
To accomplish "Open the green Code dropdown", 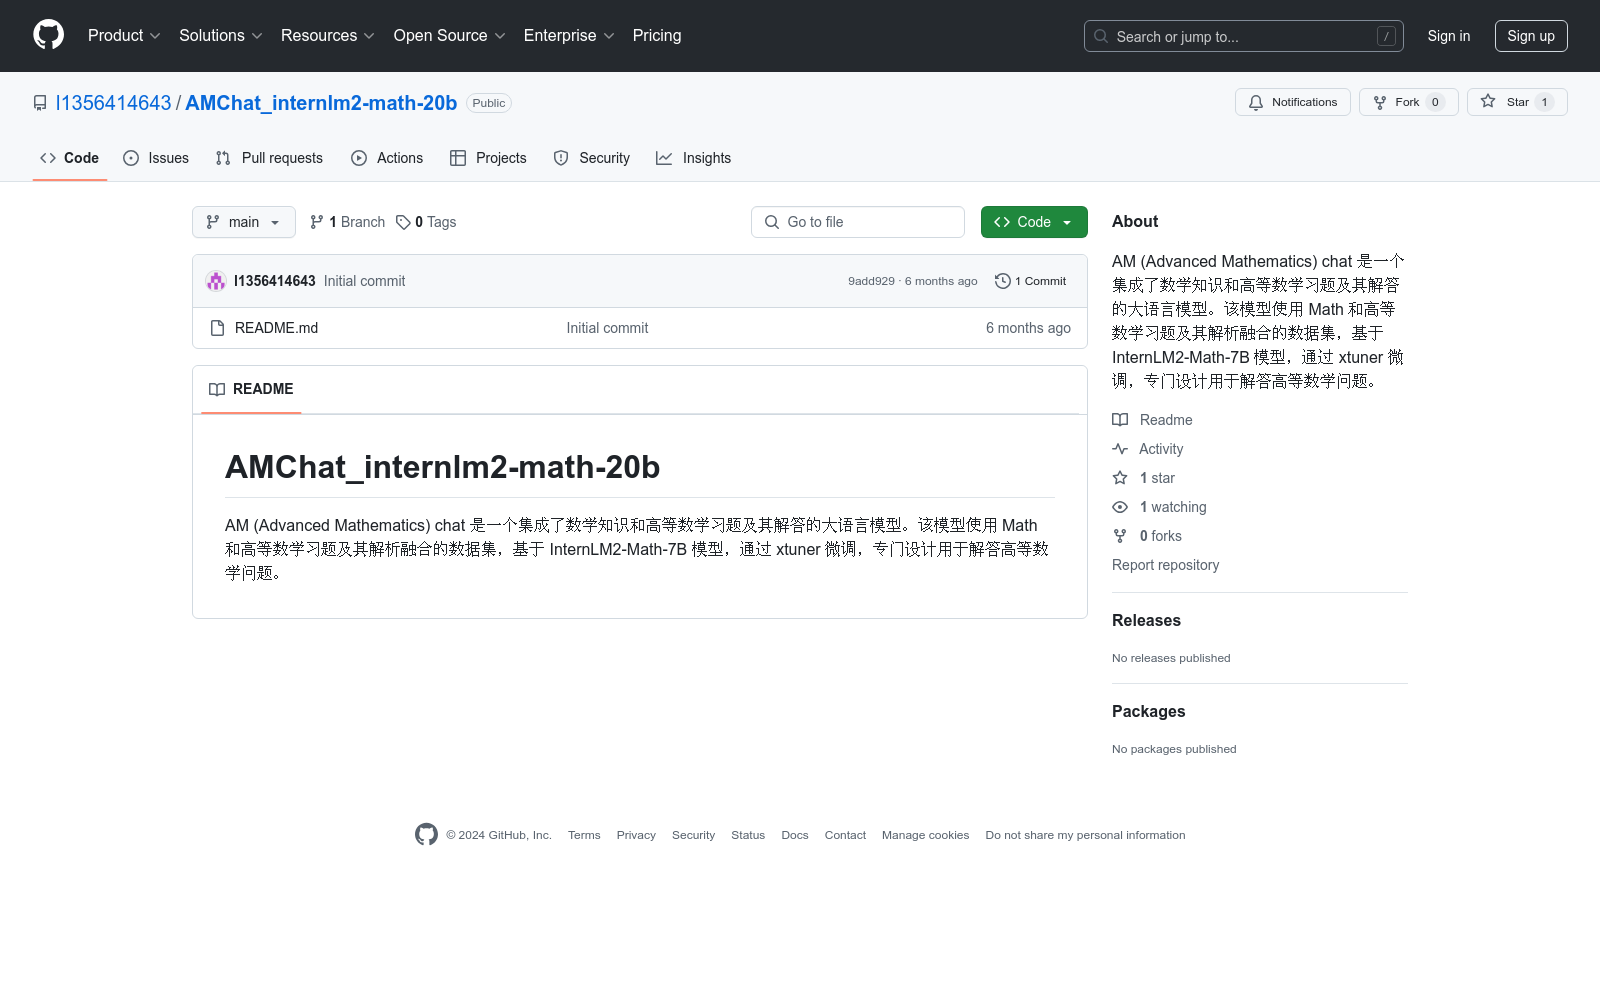I will [x=1033, y=222].
